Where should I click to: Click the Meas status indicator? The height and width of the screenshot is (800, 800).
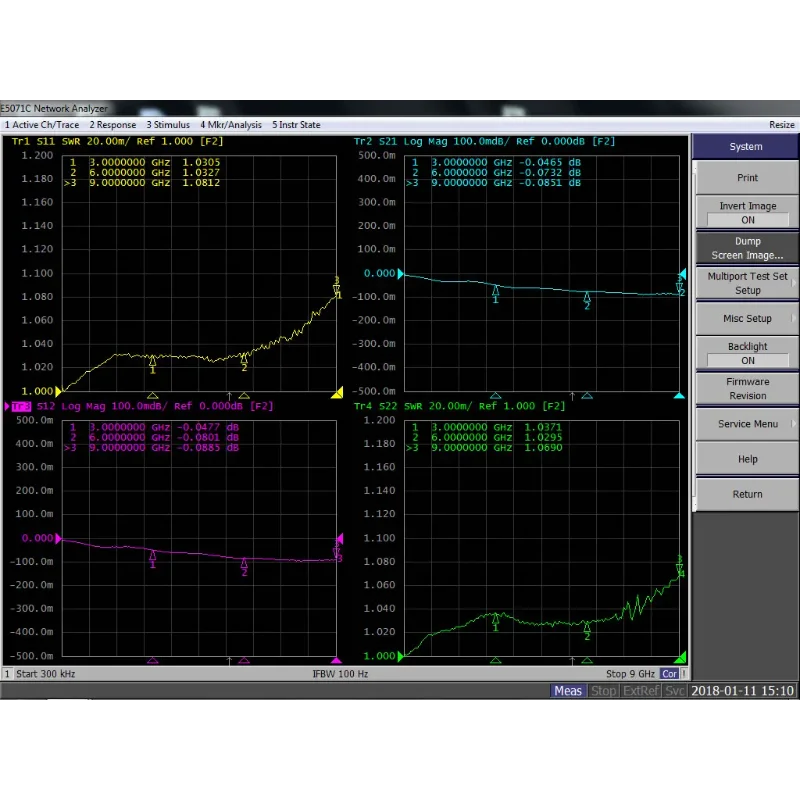(x=568, y=690)
